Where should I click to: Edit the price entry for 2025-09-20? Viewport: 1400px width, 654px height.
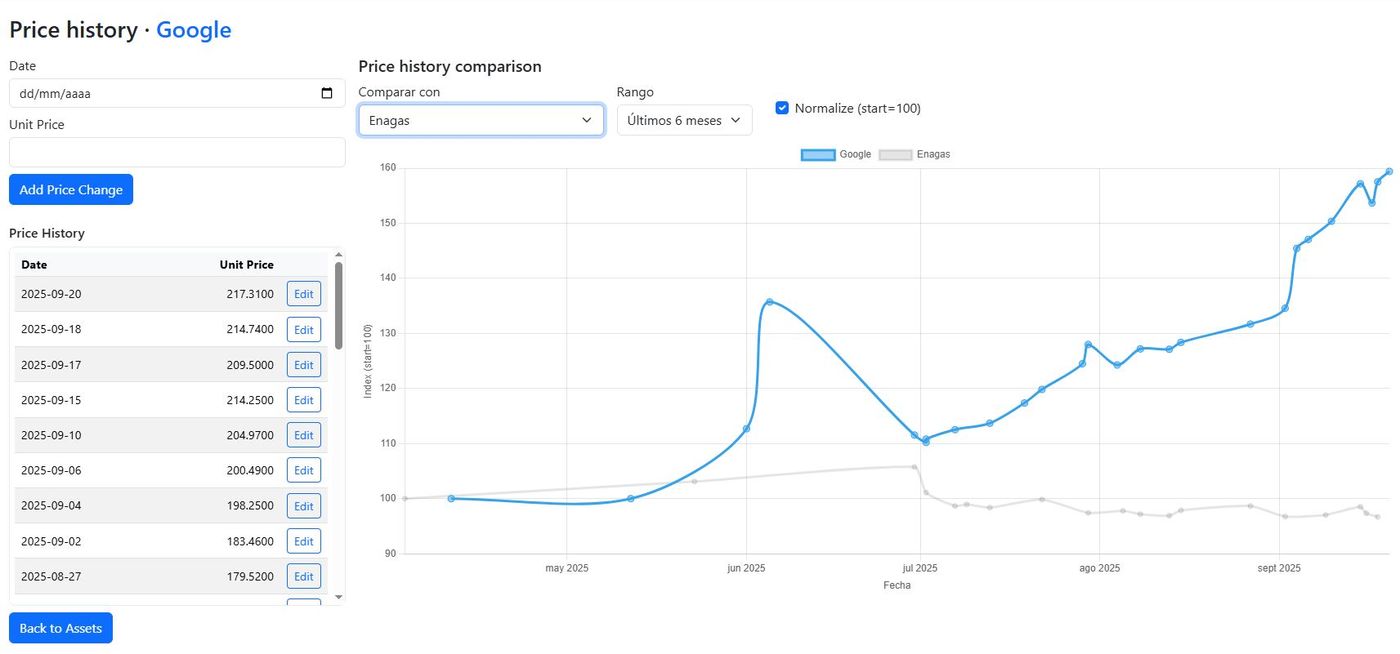pos(303,293)
